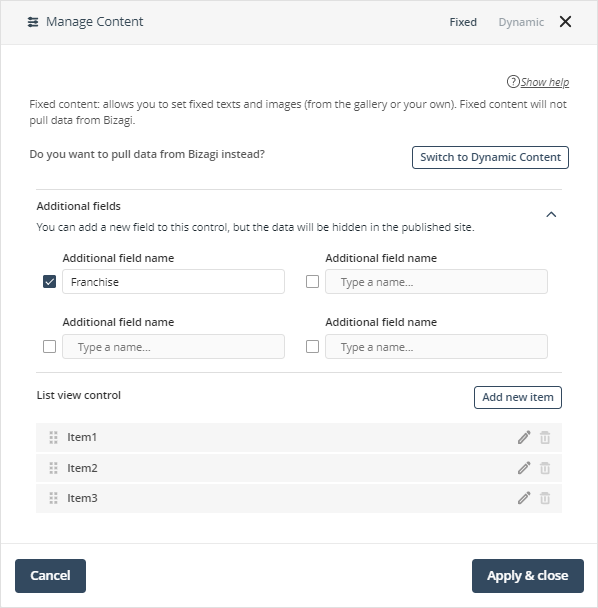Enable the empty field checkbox beside Franchise

coord(312,282)
